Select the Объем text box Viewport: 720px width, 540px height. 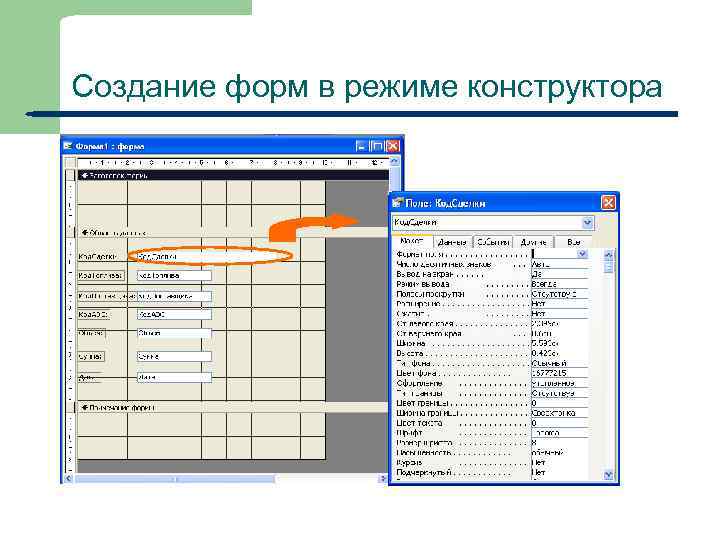174,333
